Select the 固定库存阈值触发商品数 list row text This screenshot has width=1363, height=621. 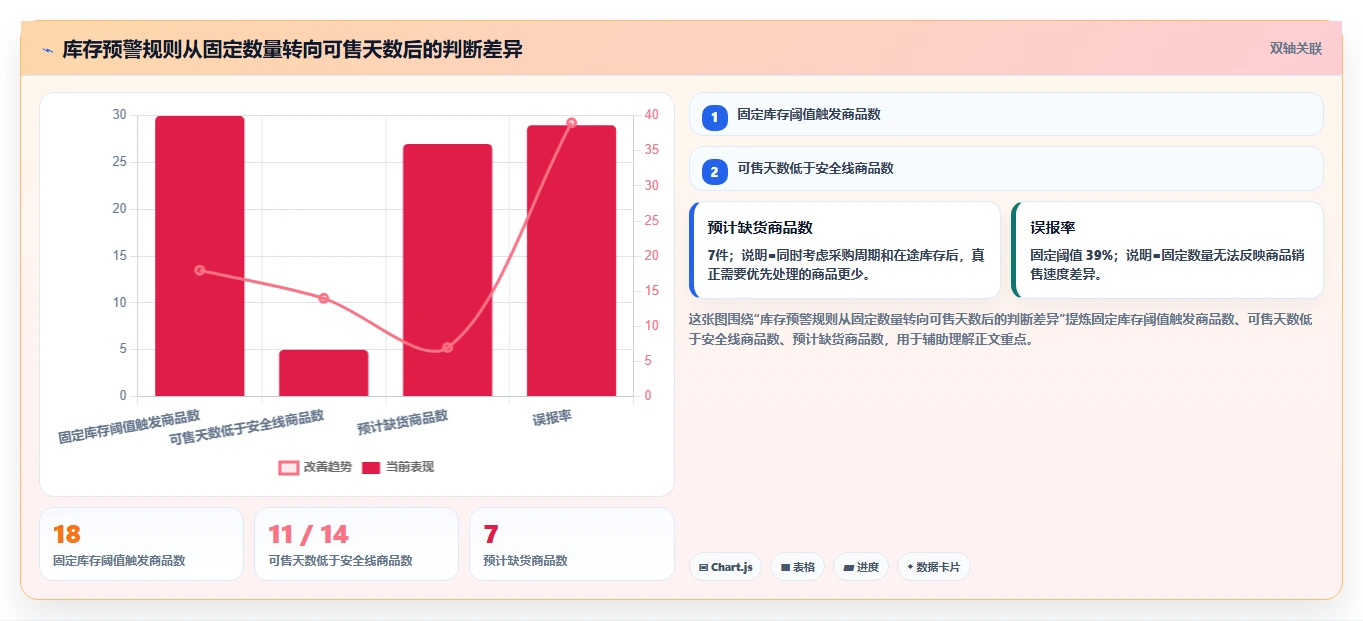(x=809, y=115)
